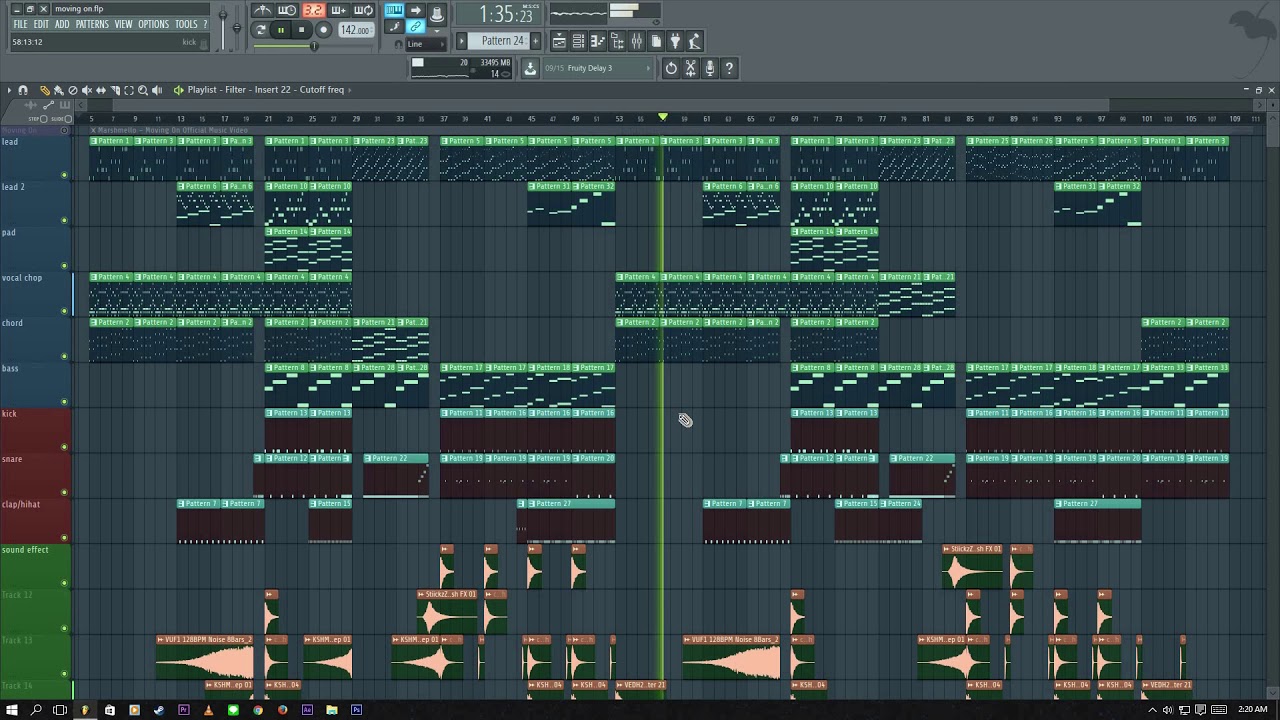Open the OPTIONS menu

153,24
